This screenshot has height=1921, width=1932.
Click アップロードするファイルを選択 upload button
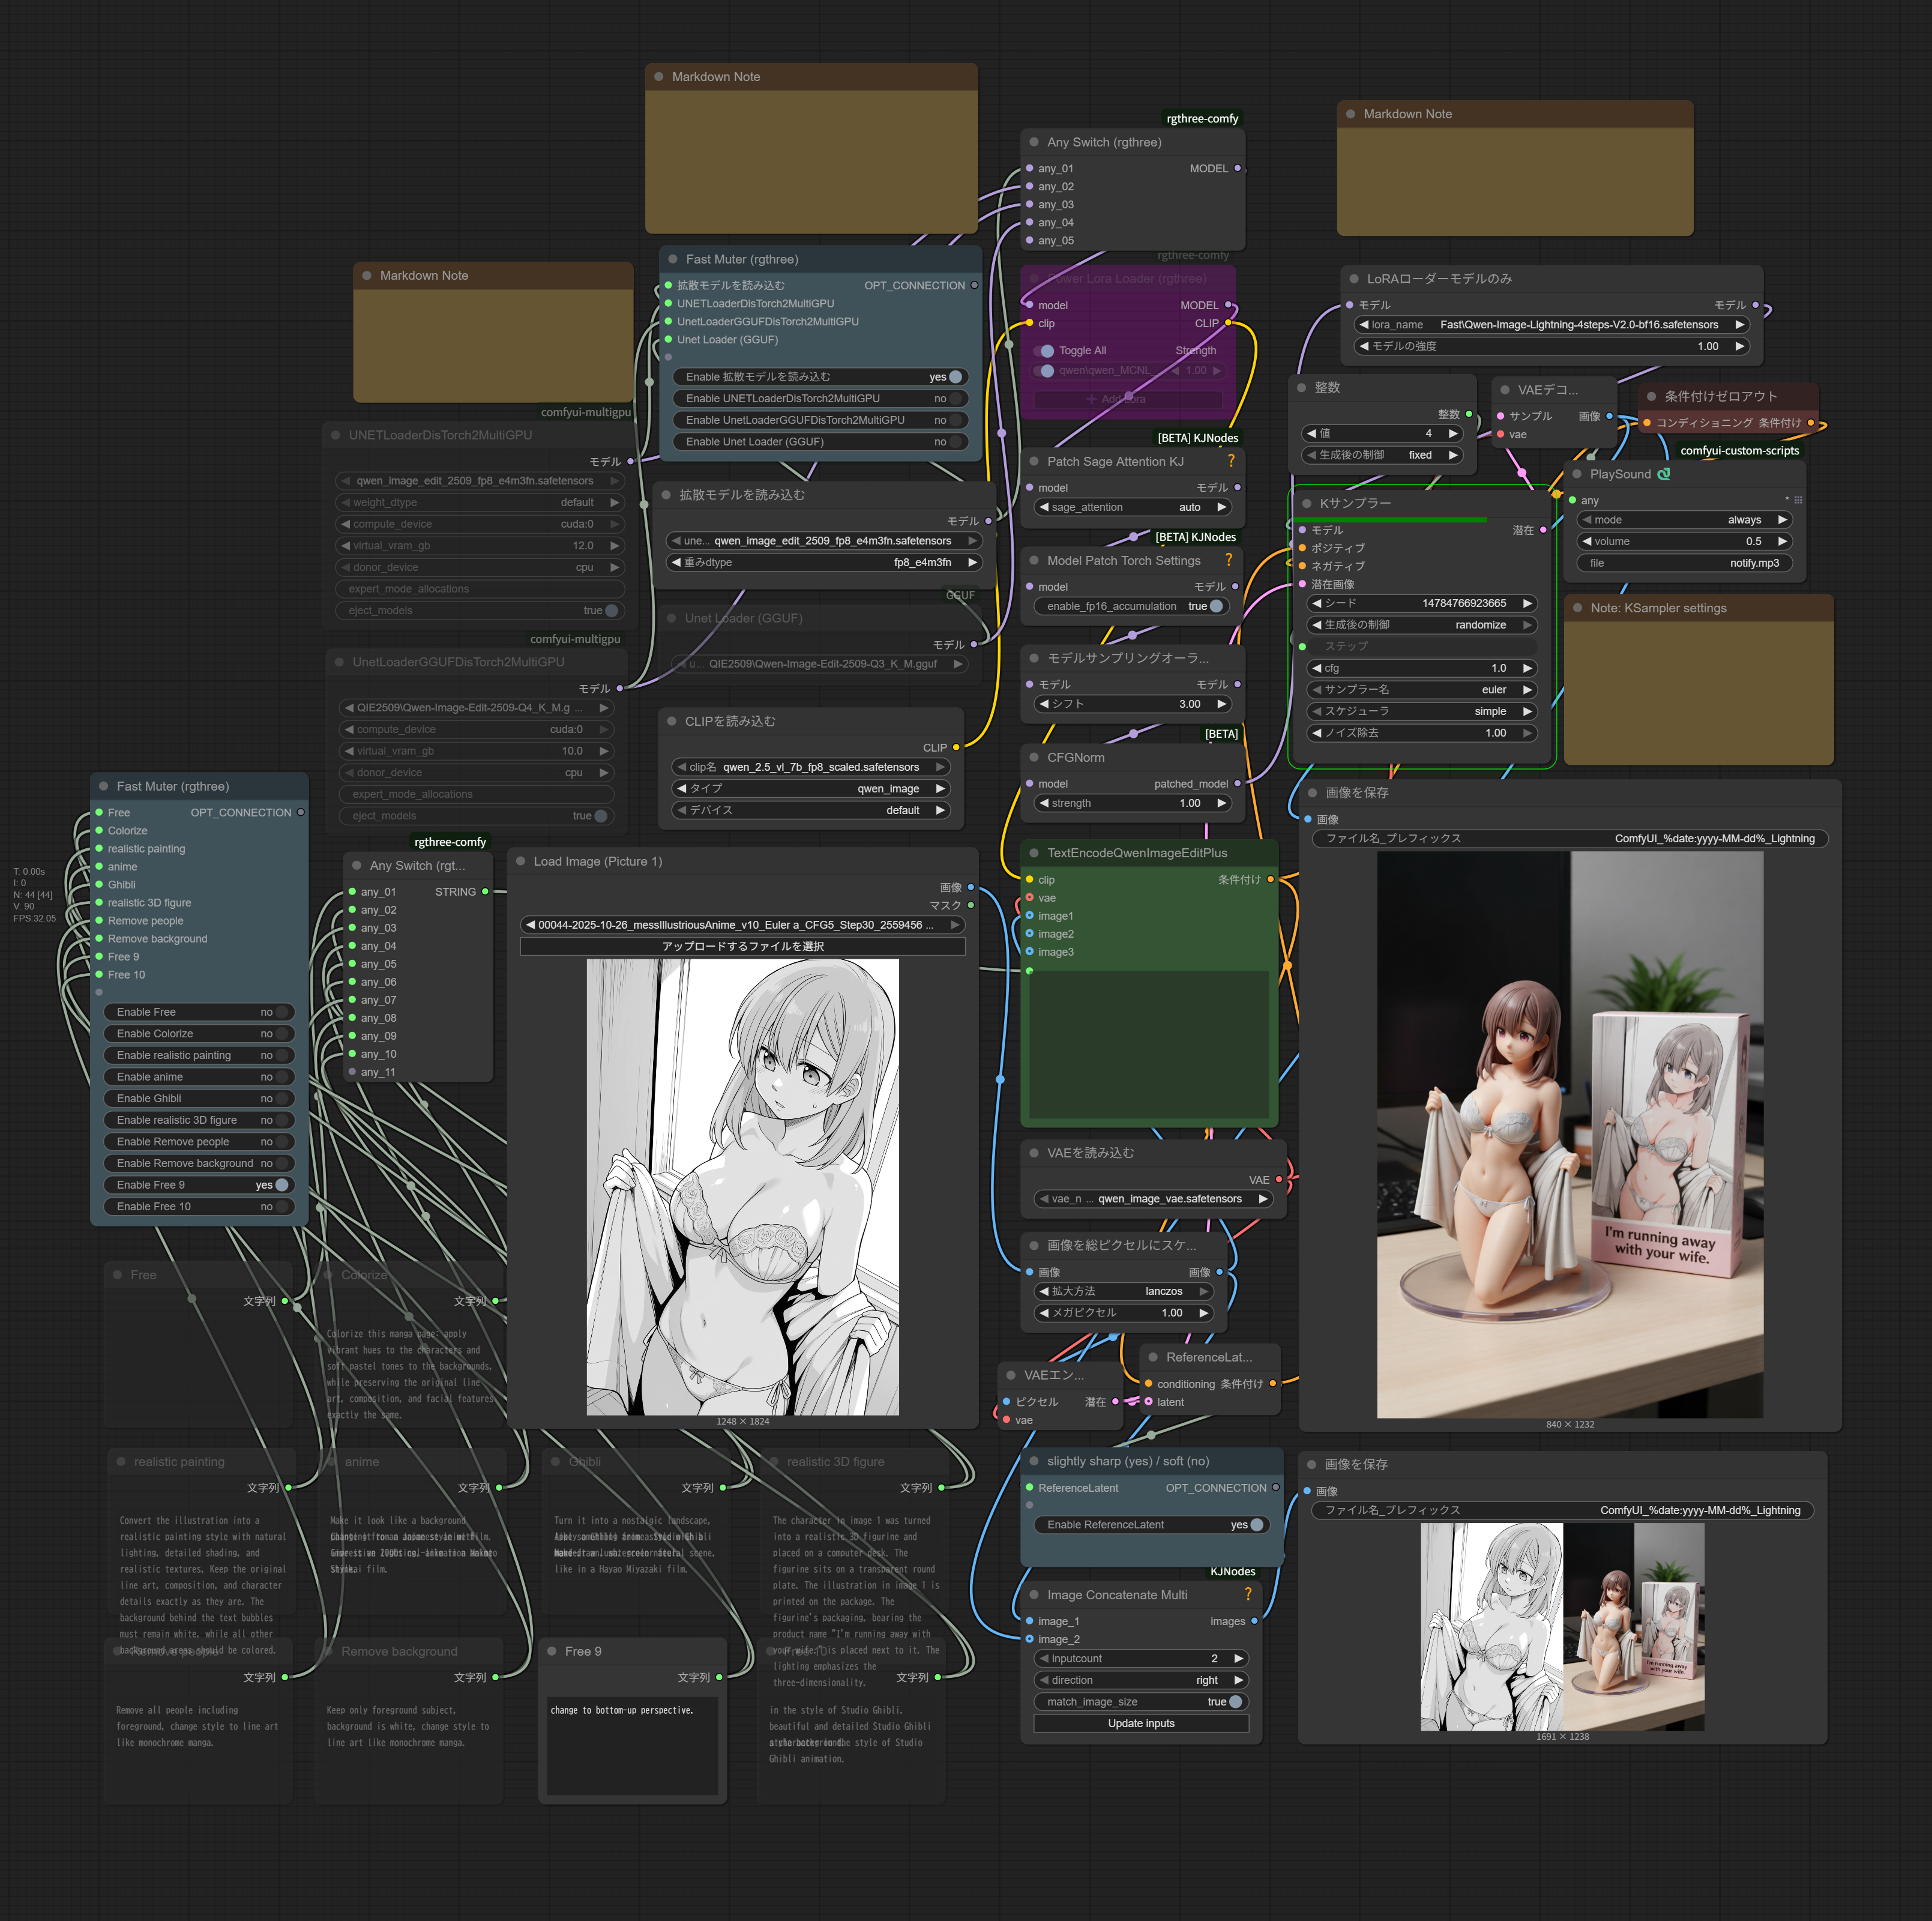742,946
